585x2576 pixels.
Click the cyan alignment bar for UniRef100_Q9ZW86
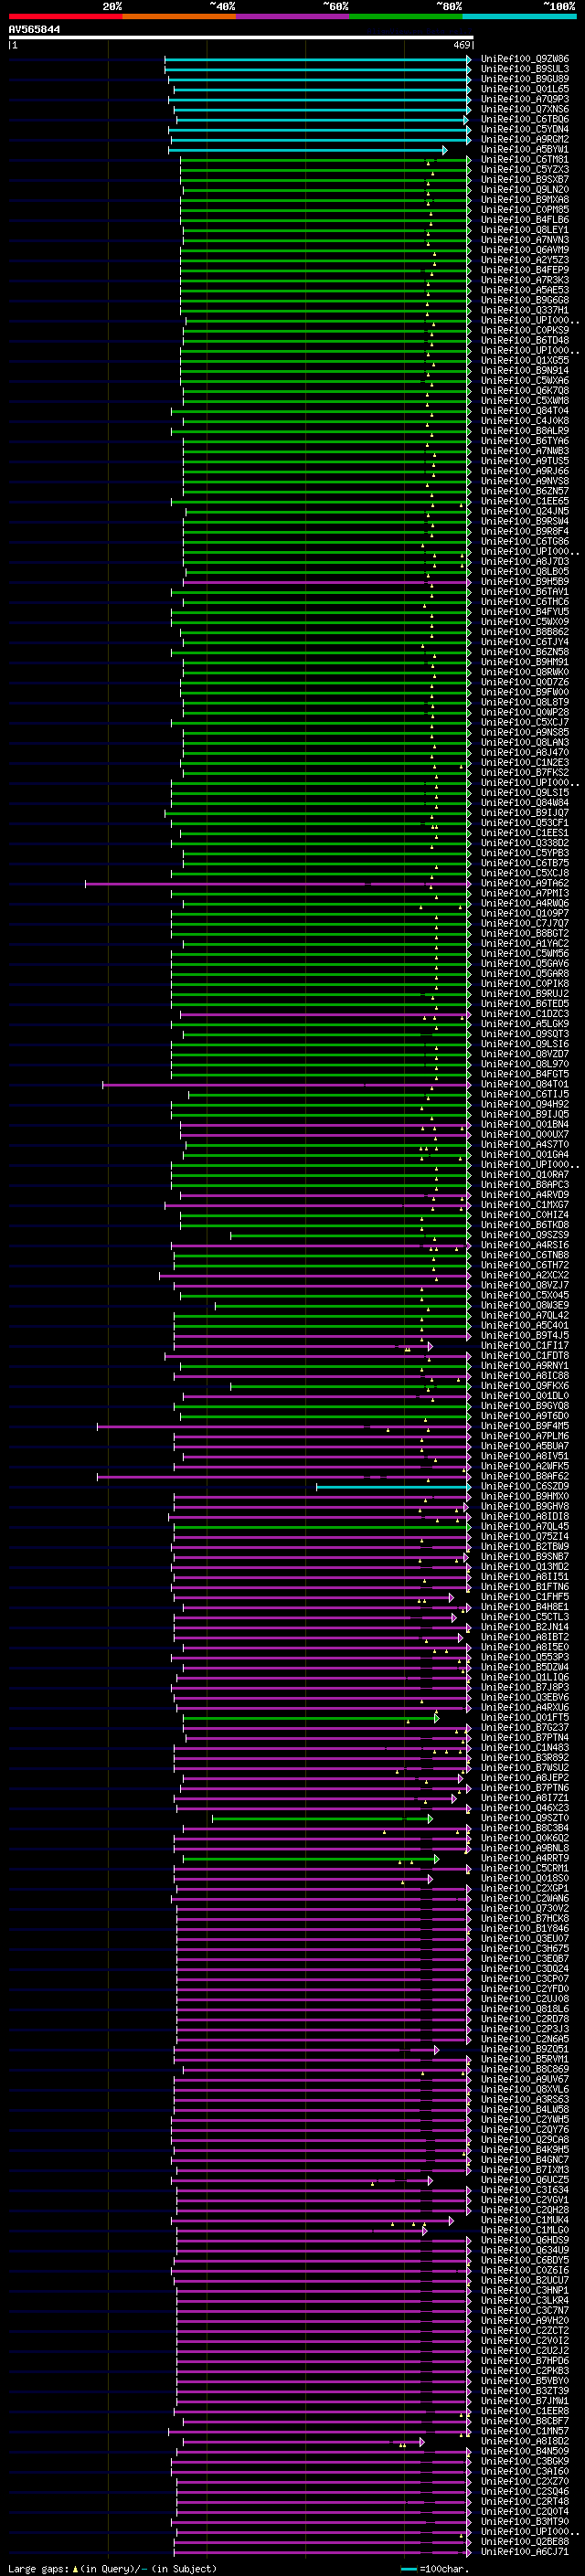(318, 59)
